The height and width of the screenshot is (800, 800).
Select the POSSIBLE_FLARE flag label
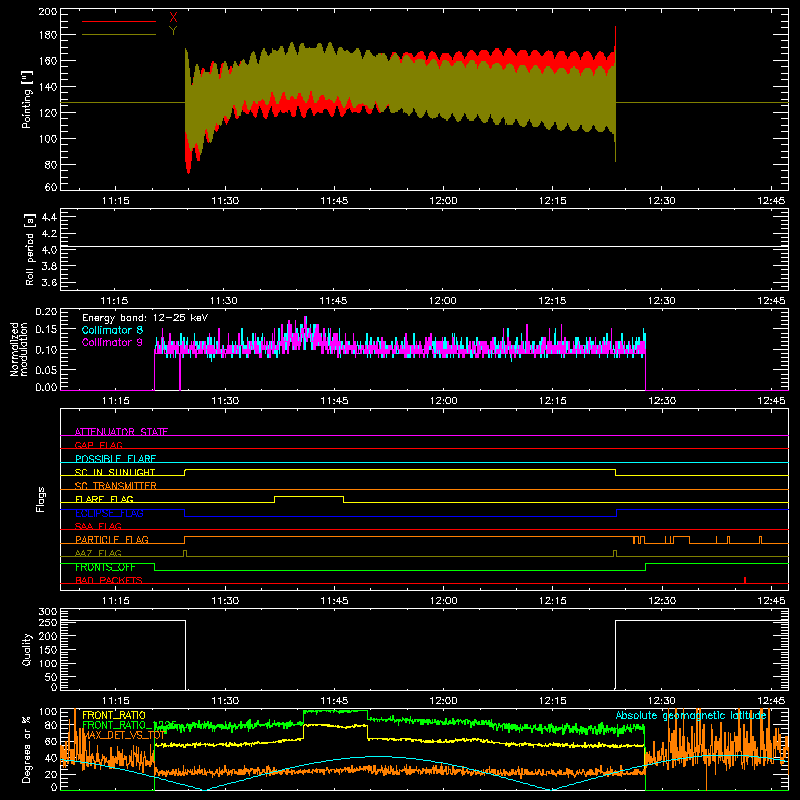(115, 459)
